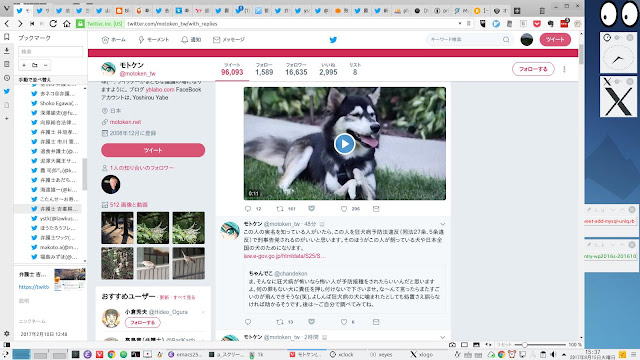Image resolution: width=640 pixels, height=360 pixels.
Task: Click the browser forward arrow
Action: coord(20,24)
